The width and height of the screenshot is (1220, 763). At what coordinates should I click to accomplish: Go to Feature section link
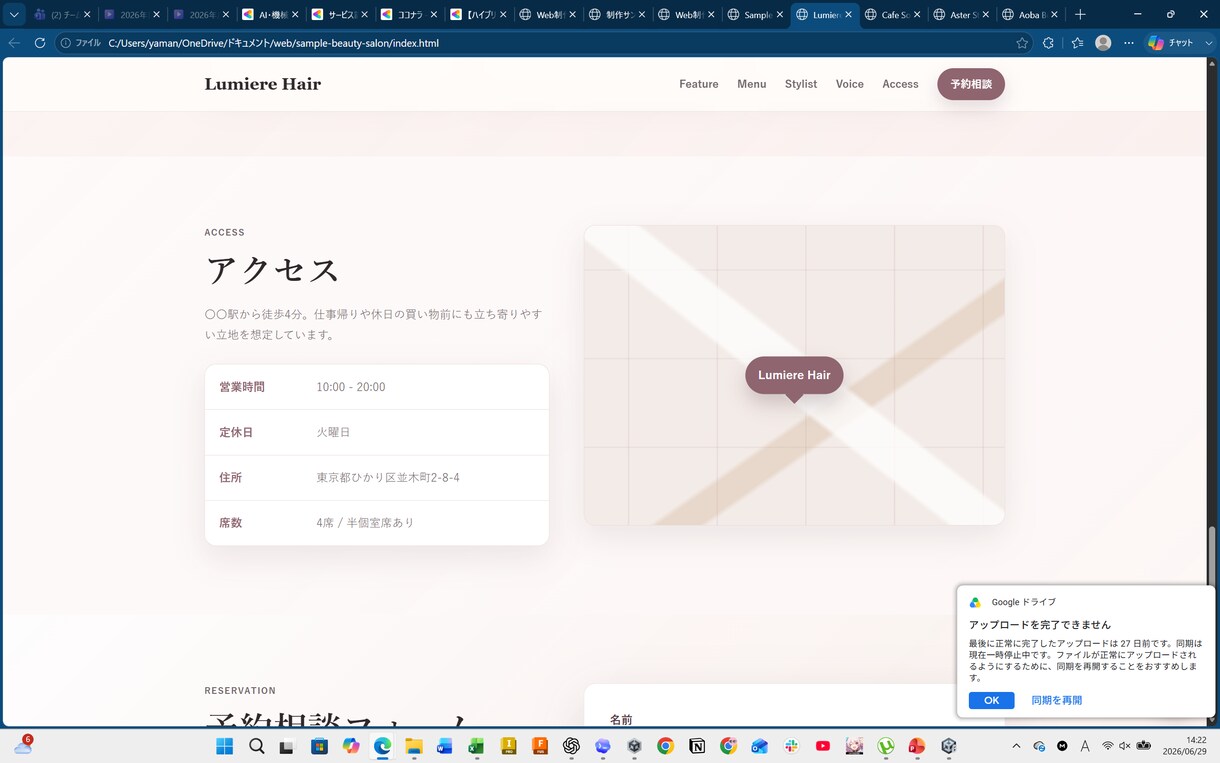(x=699, y=84)
